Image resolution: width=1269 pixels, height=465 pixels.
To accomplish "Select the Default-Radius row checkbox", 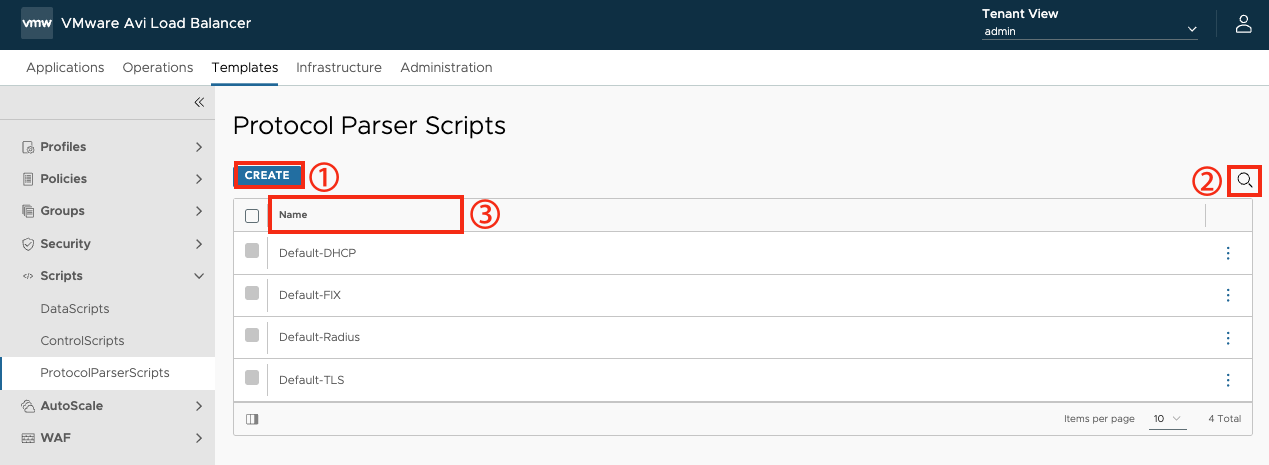I will [252, 335].
